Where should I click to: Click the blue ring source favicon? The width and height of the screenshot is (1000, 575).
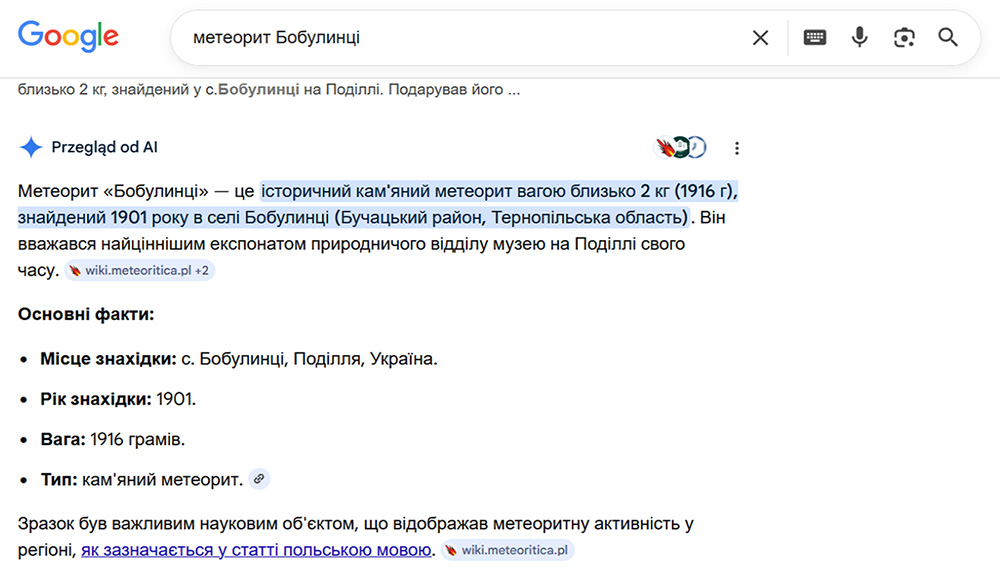[696, 148]
